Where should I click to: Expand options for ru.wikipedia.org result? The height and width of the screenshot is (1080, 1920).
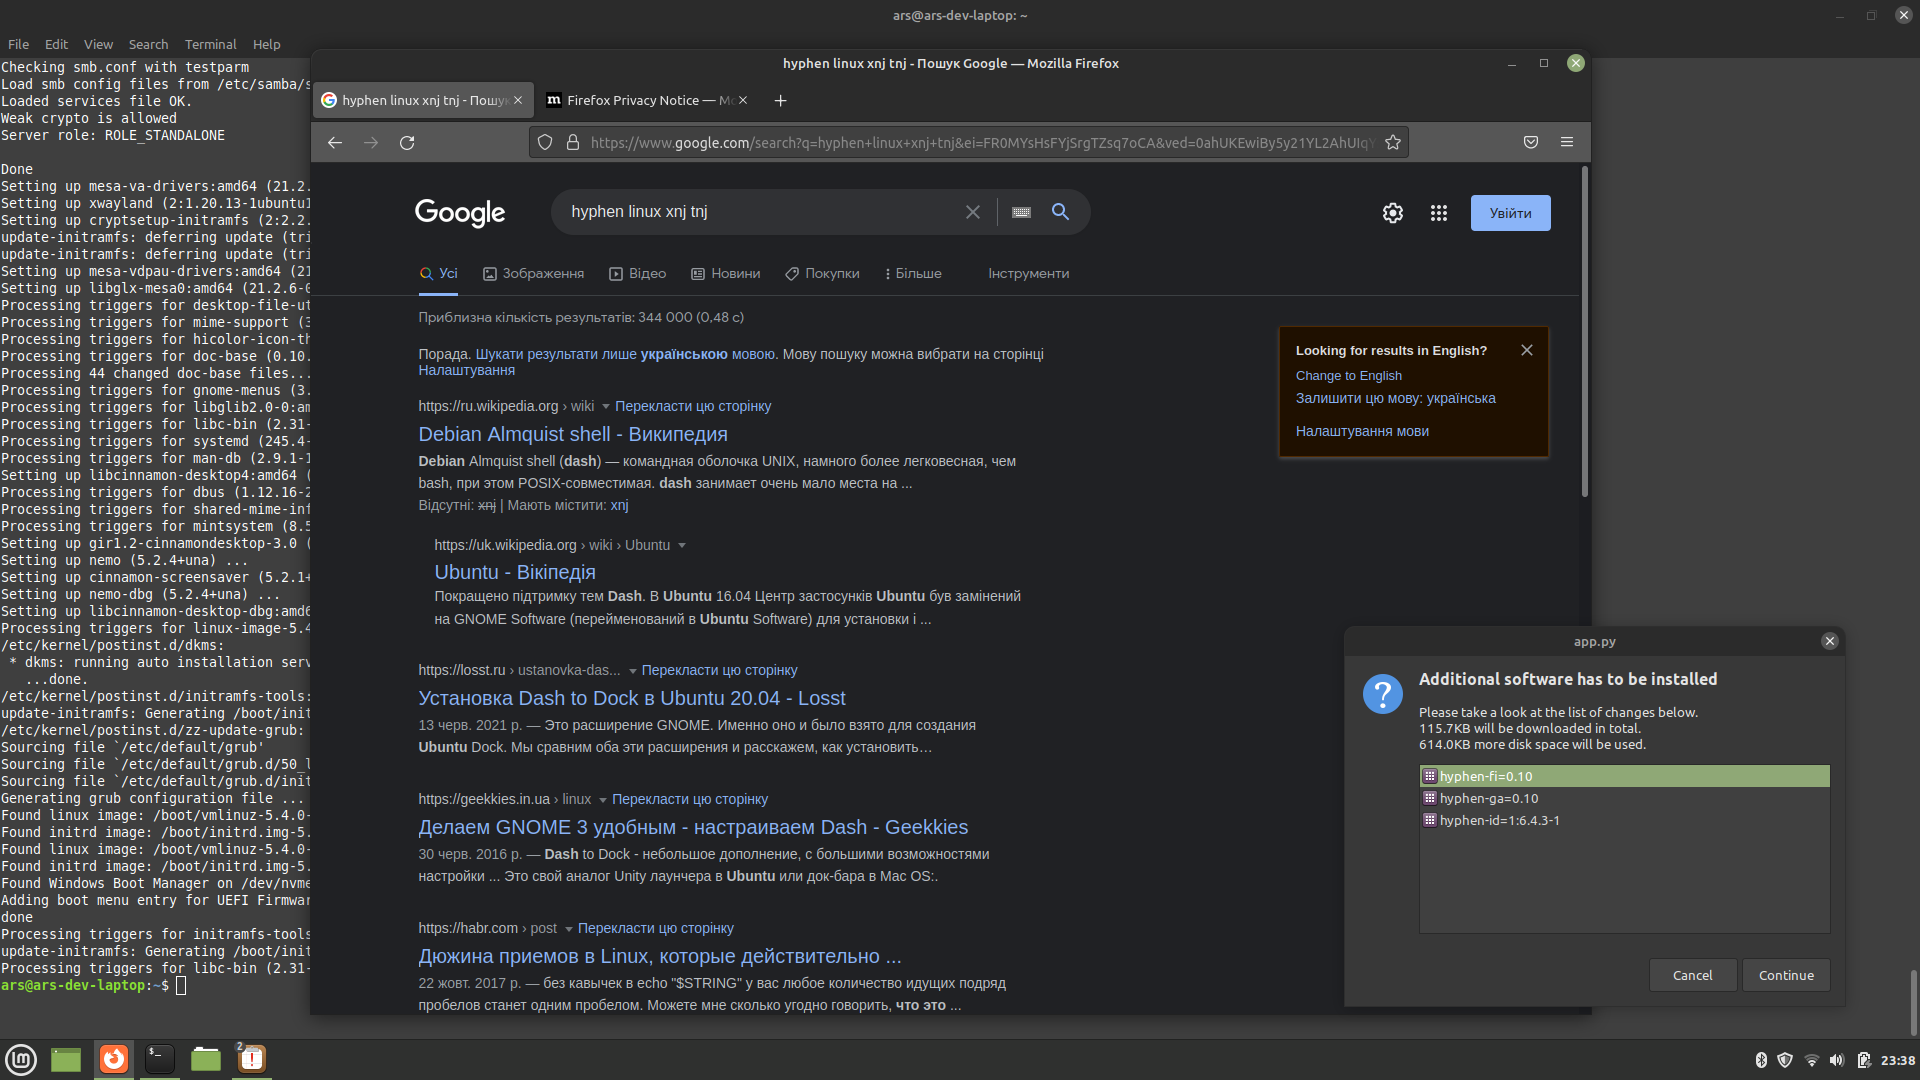(605, 407)
